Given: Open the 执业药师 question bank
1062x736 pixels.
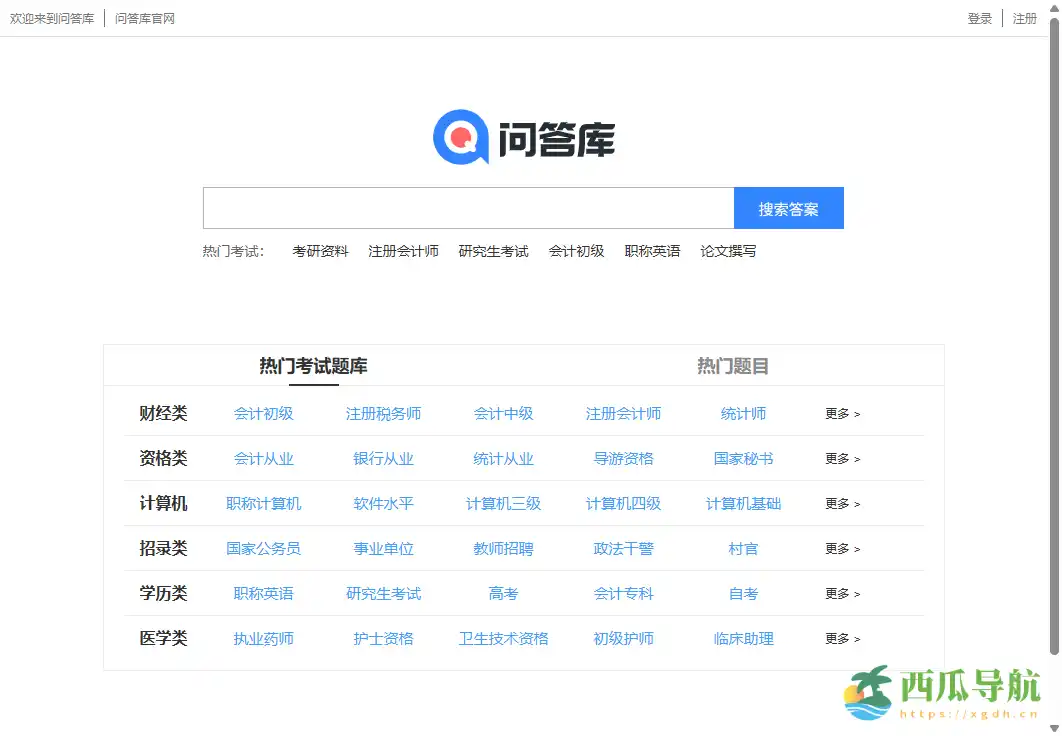Looking at the screenshot, I should tap(264, 638).
